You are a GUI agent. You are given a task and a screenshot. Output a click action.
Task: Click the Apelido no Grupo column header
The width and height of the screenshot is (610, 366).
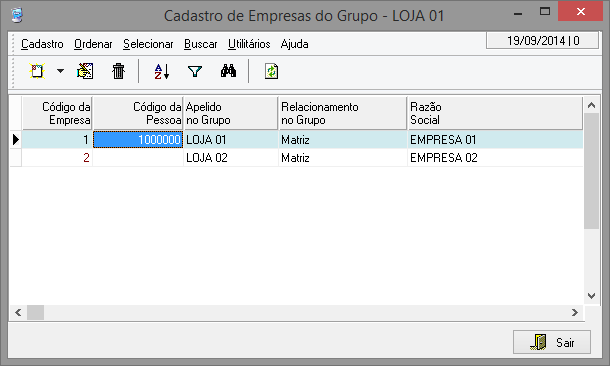pos(231,113)
